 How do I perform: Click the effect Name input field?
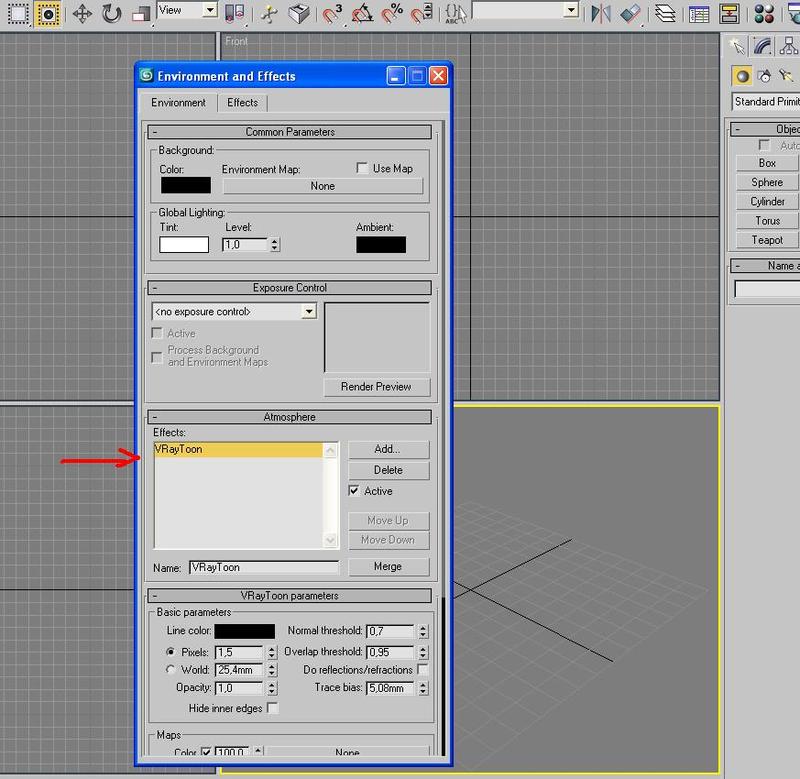tap(264, 567)
